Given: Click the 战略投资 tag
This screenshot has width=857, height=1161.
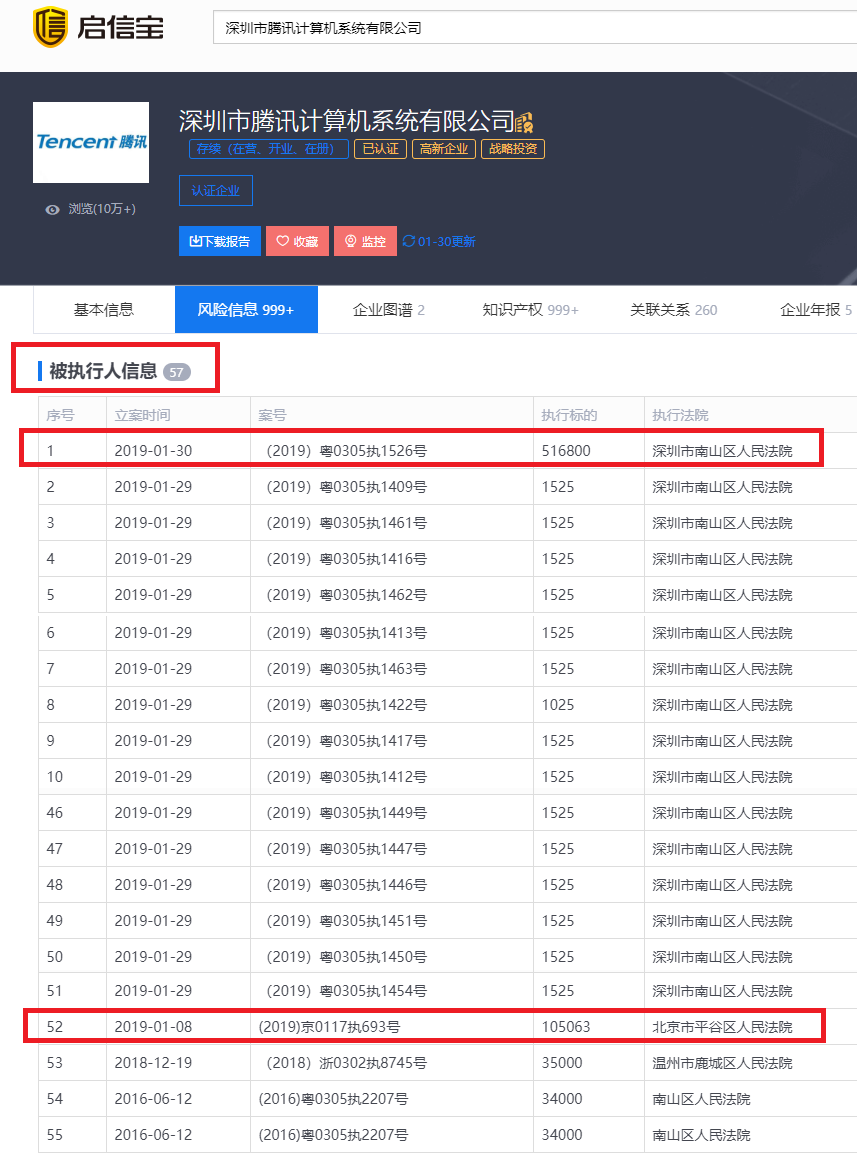Looking at the screenshot, I should (x=513, y=149).
